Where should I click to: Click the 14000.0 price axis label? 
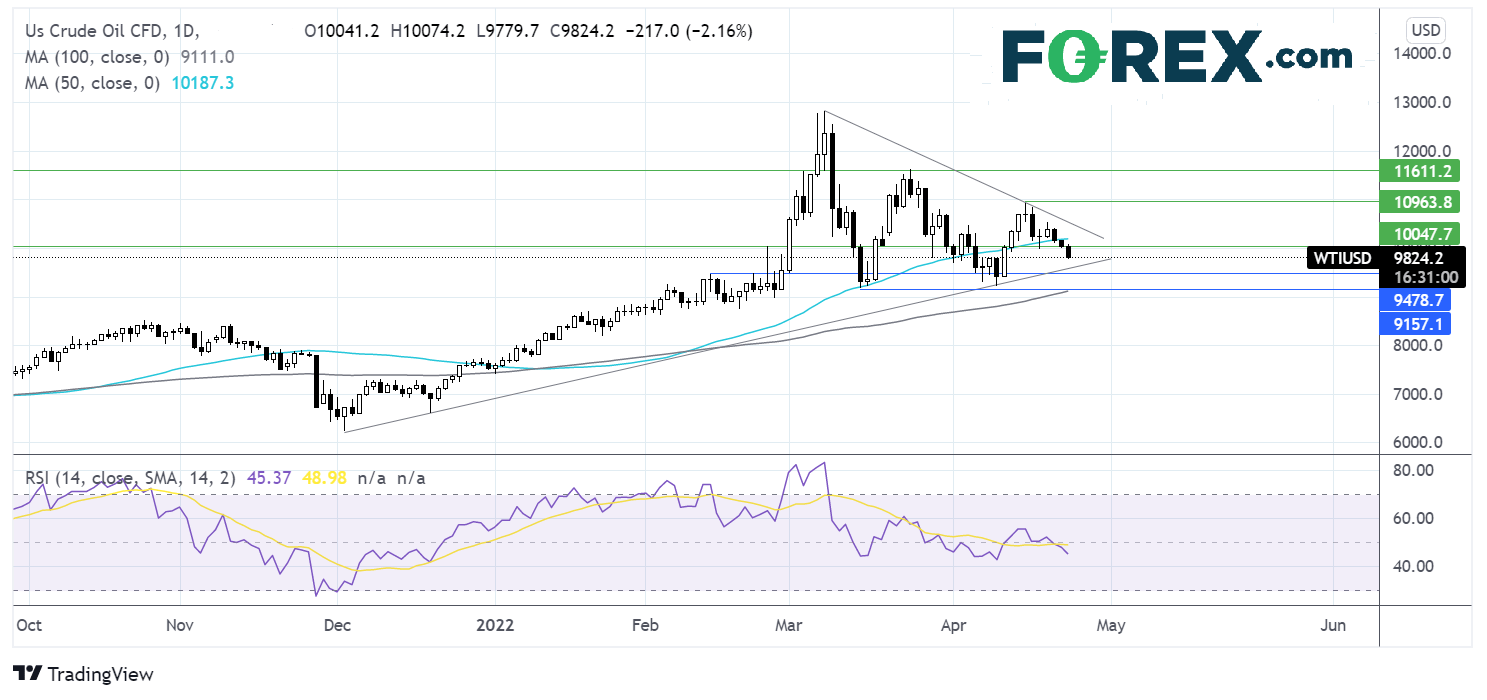tap(1421, 54)
